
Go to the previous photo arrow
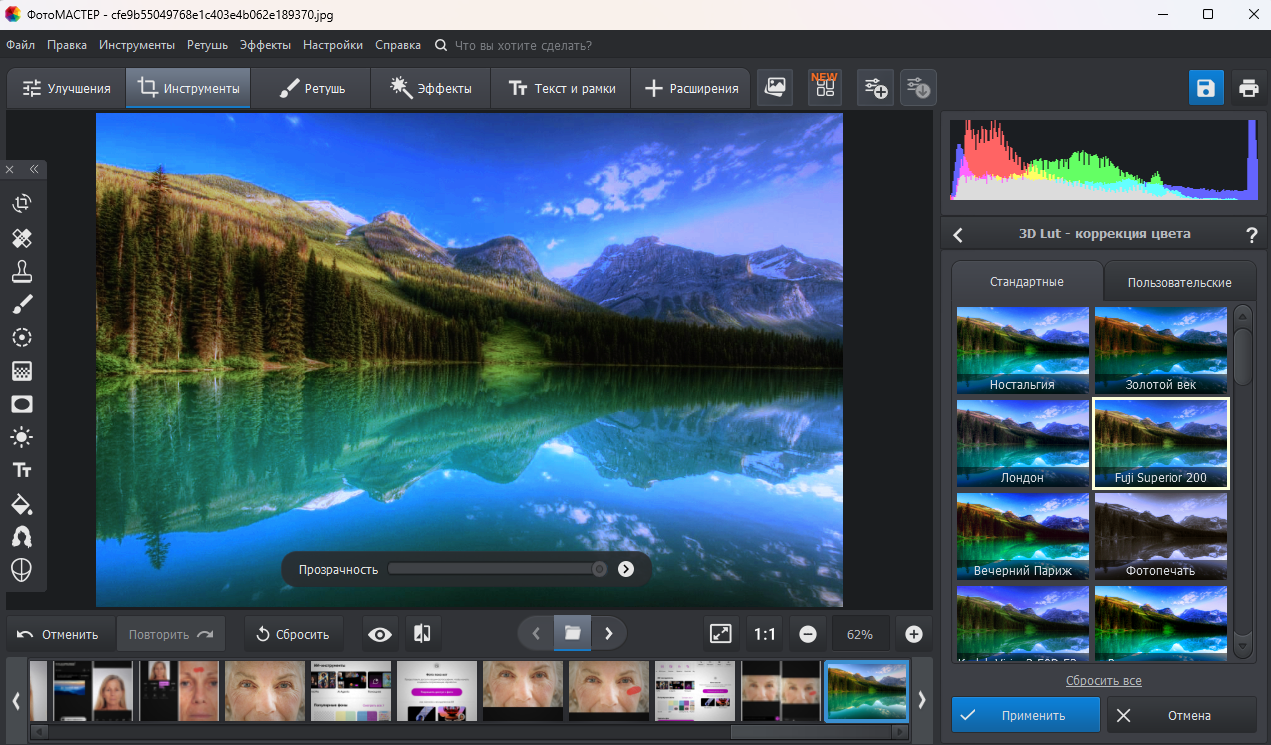click(x=536, y=633)
